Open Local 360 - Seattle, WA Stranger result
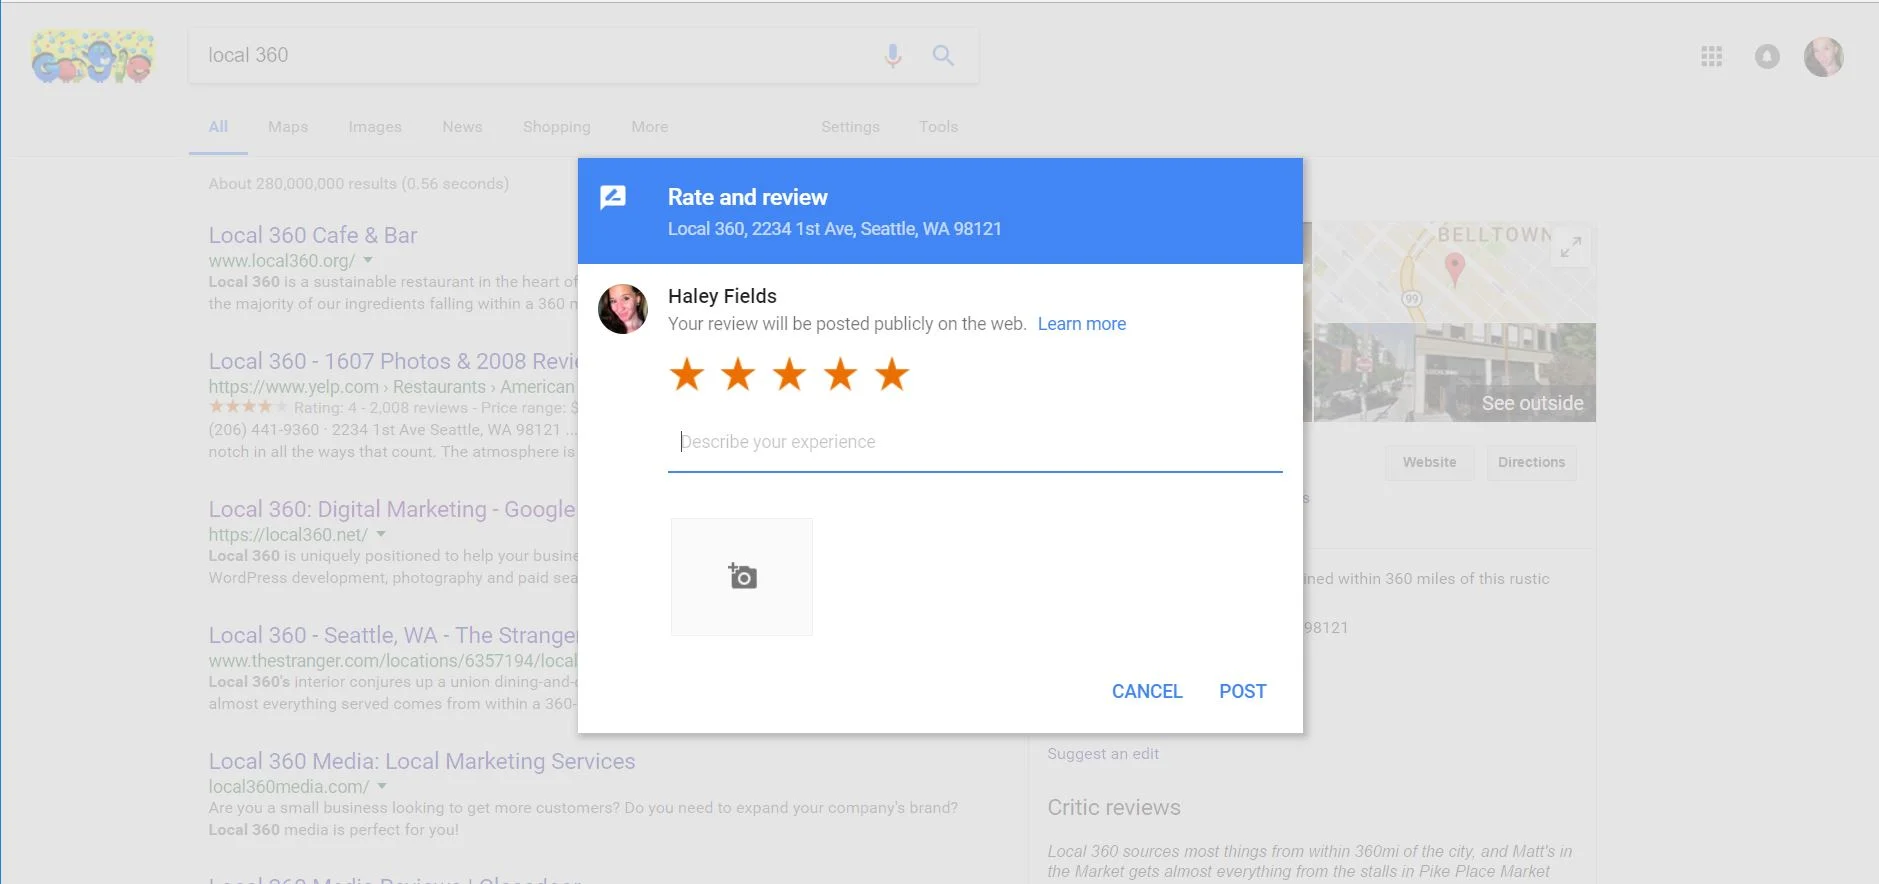The width and height of the screenshot is (1879, 884). pyautogui.click(x=393, y=635)
